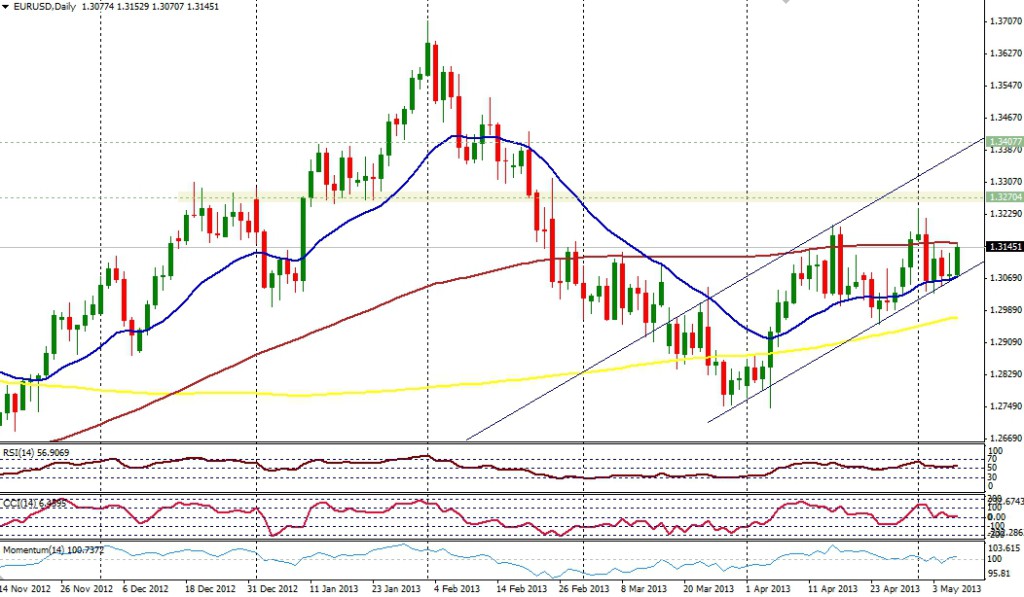This screenshot has width=1024, height=597.
Task: Click the 1.31451 current price tag
Action: (x=1002, y=246)
